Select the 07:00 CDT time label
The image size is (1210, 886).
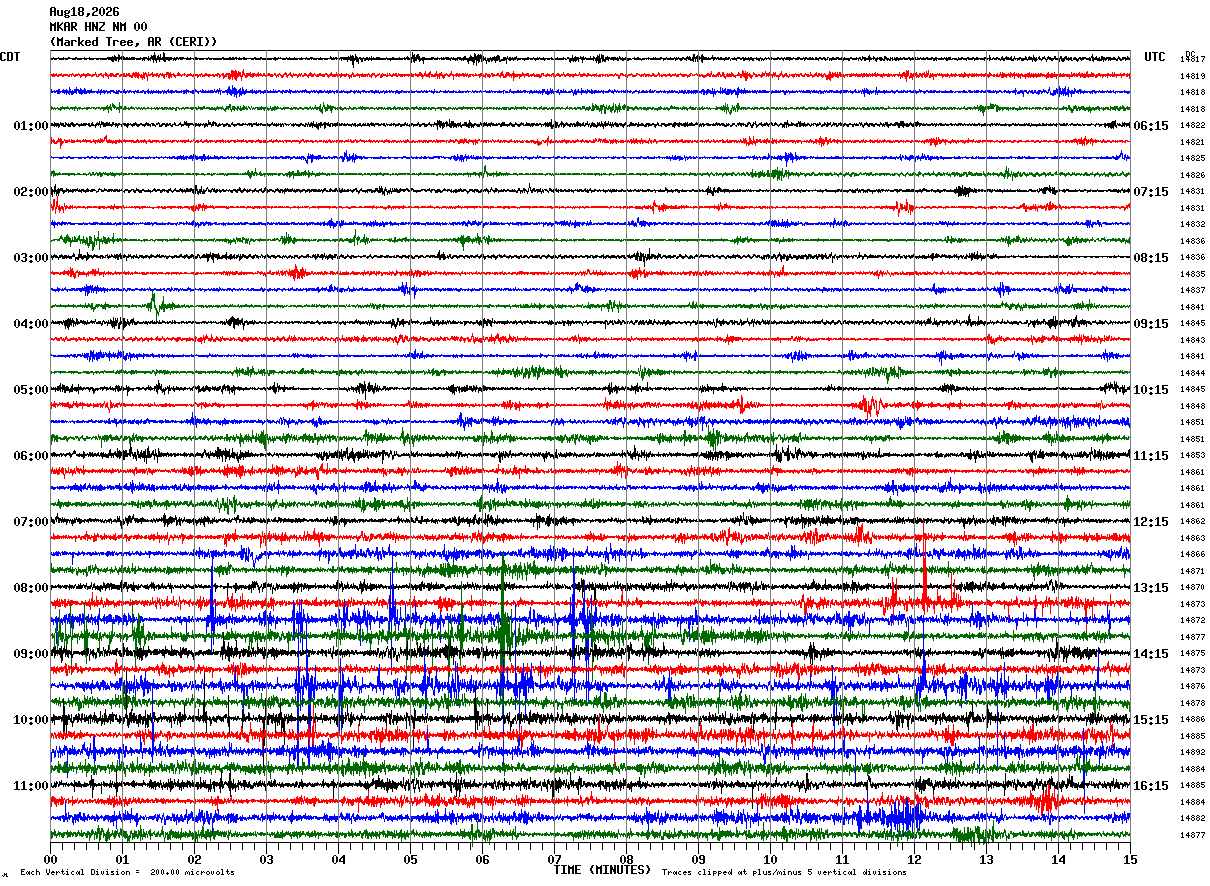pyautogui.click(x=30, y=522)
